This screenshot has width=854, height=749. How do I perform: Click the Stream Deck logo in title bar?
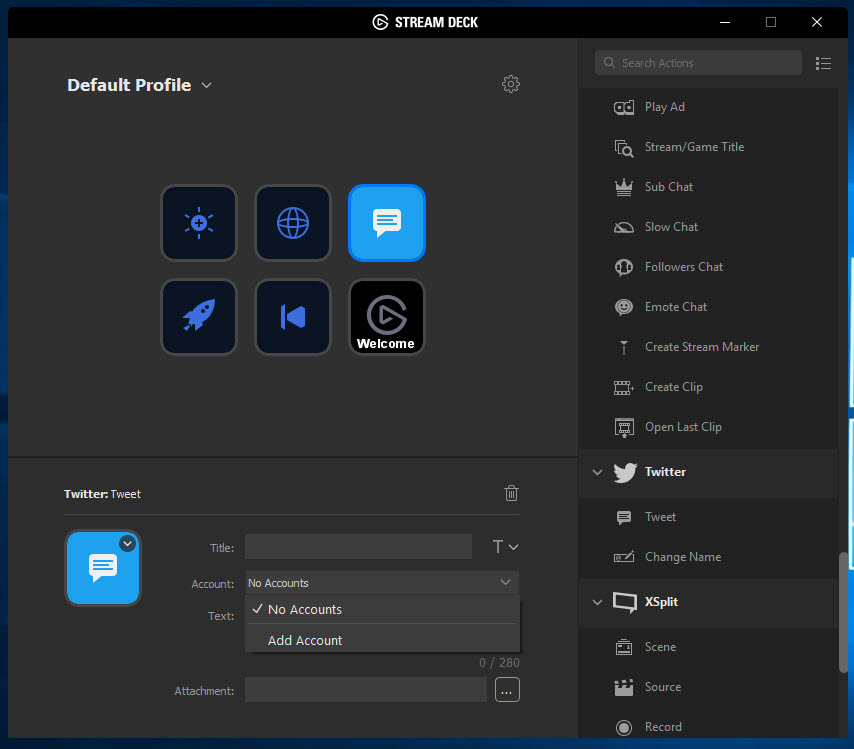coord(380,22)
